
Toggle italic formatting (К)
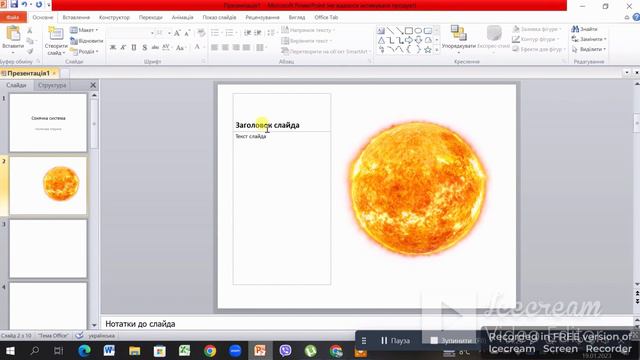(x=123, y=47)
